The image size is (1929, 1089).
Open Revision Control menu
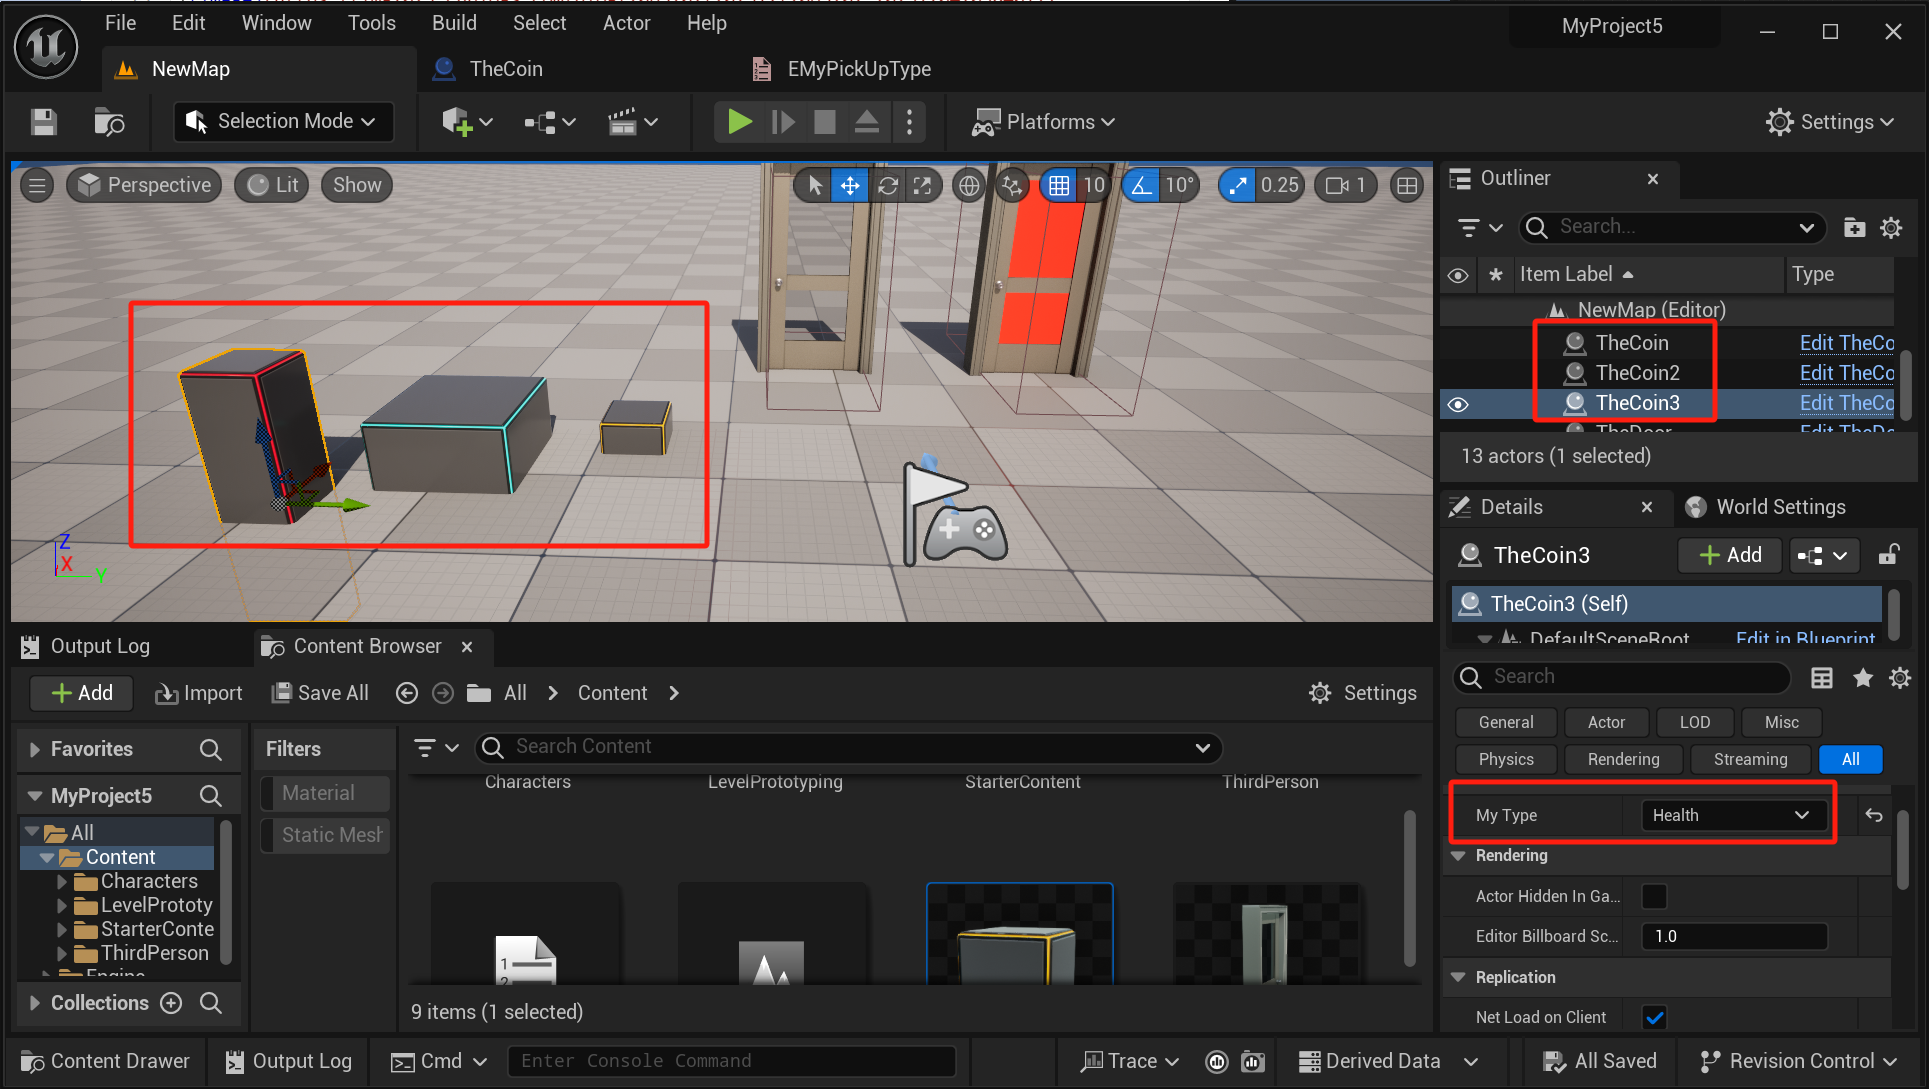pyautogui.click(x=1798, y=1061)
